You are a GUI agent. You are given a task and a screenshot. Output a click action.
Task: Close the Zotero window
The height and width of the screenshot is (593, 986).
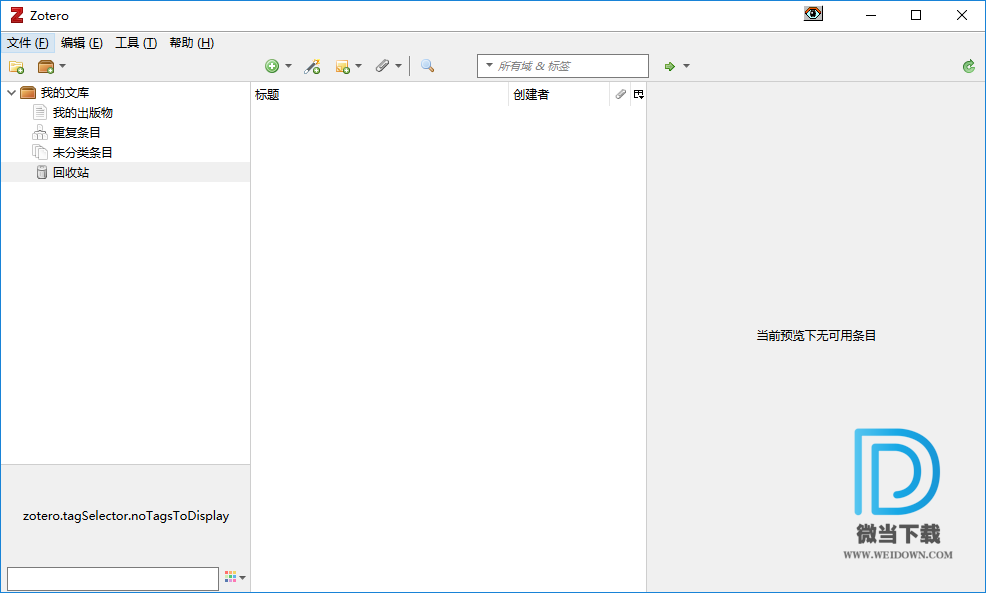pyautogui.click(x=961, y=15)
